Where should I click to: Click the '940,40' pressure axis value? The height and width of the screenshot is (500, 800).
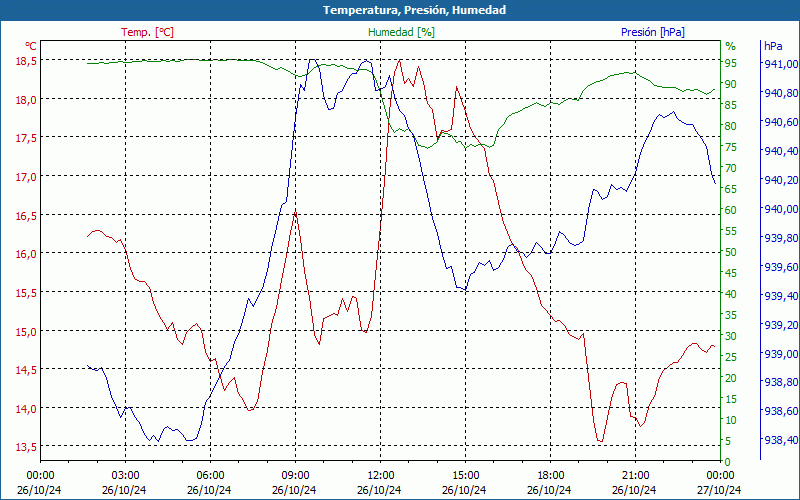(x=779, y=151)
